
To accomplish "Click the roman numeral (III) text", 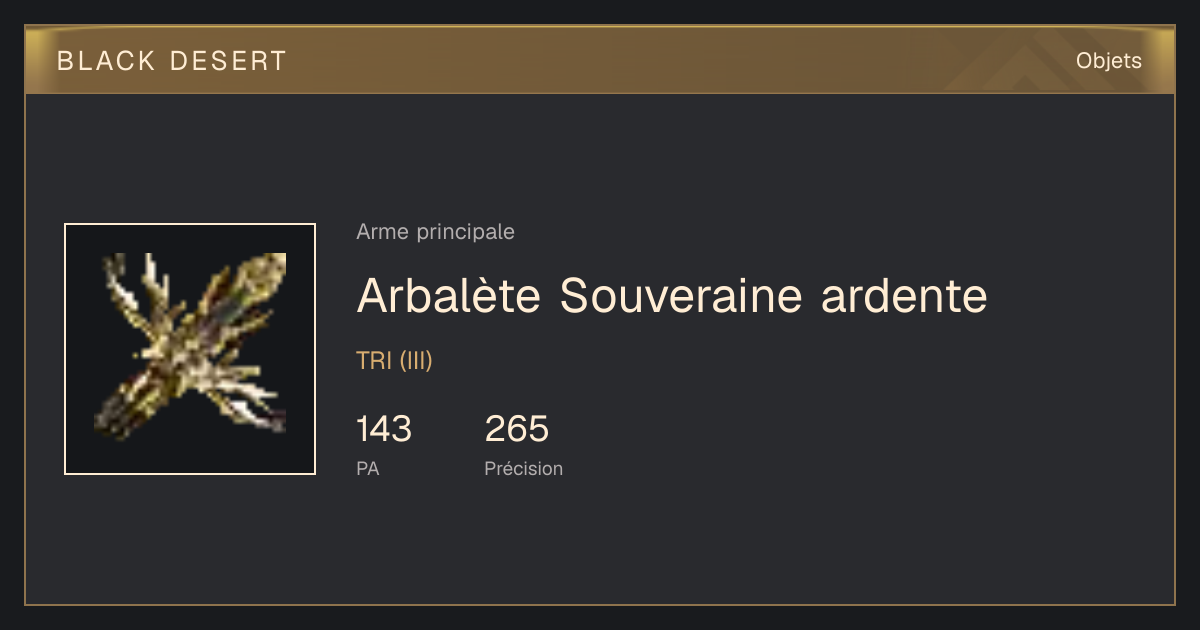I will tap(416, 361).
